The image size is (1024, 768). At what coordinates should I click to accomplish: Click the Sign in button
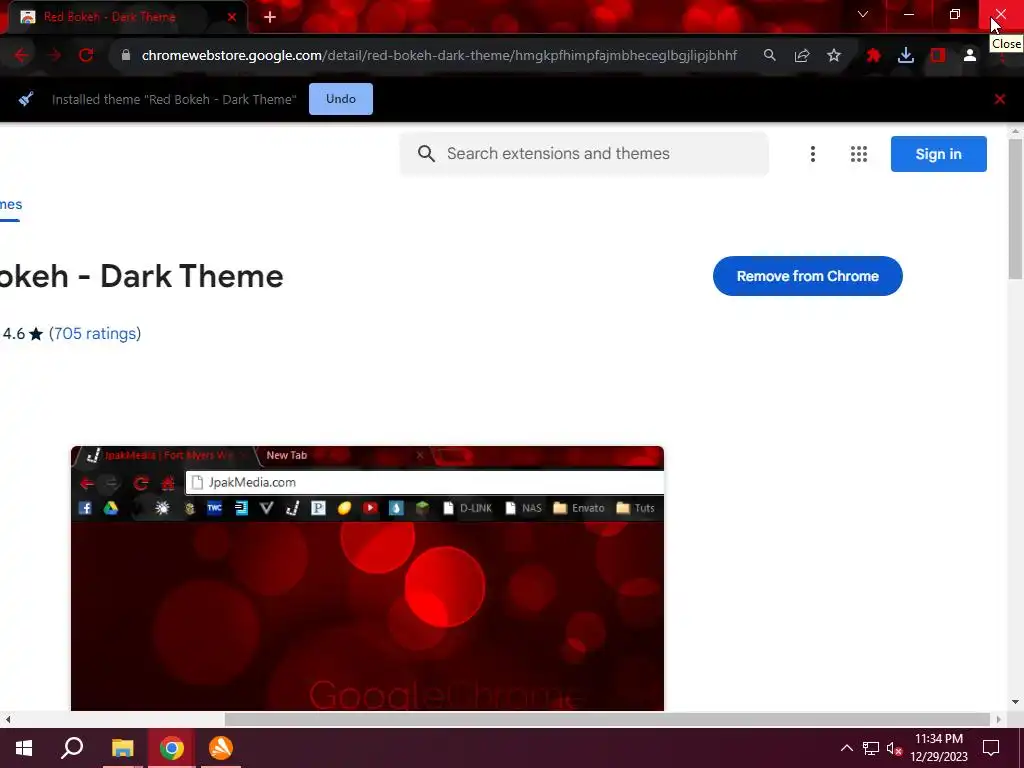click(938, 154)
